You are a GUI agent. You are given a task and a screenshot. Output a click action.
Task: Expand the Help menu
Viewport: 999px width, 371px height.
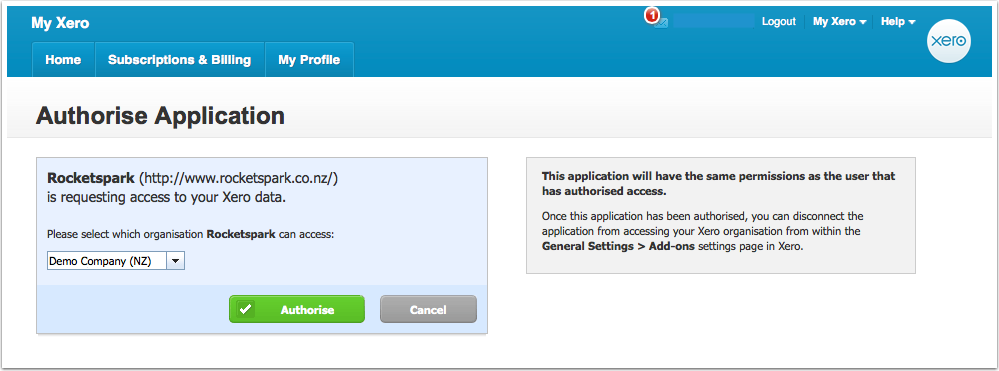pos(898,22)
